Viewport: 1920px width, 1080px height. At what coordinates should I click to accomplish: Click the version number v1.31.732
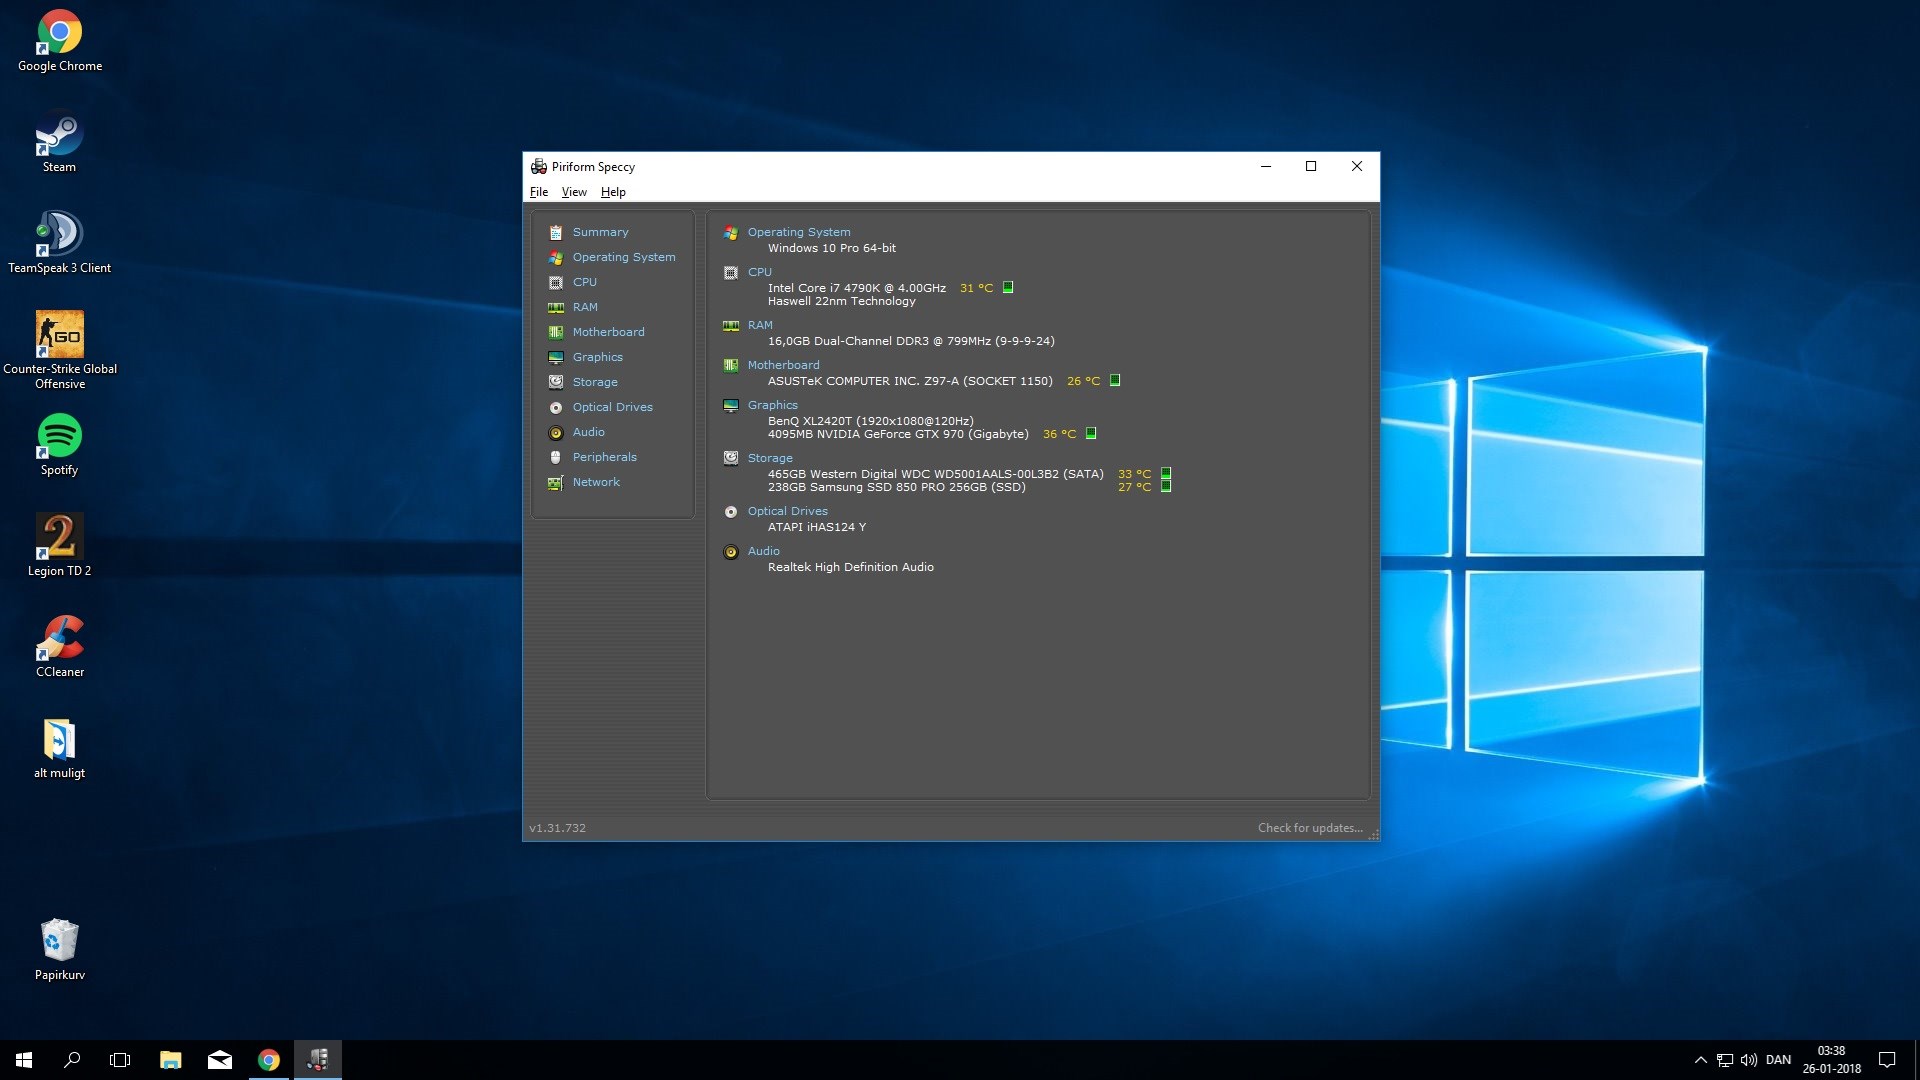pos(557,828)
